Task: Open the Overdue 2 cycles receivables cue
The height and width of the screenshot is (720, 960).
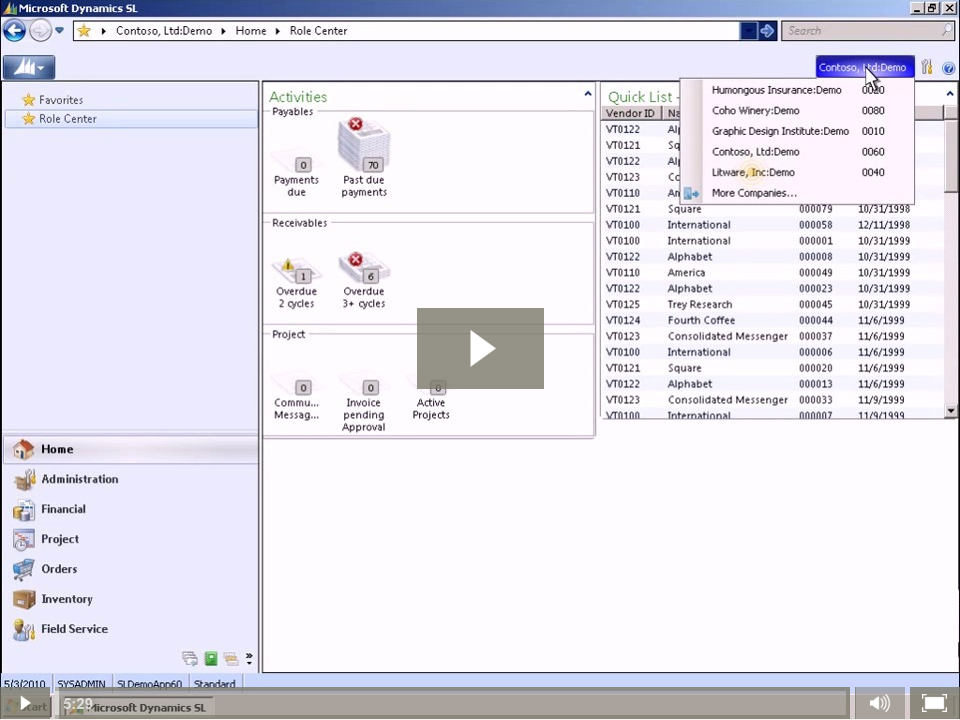Action: 296,283
